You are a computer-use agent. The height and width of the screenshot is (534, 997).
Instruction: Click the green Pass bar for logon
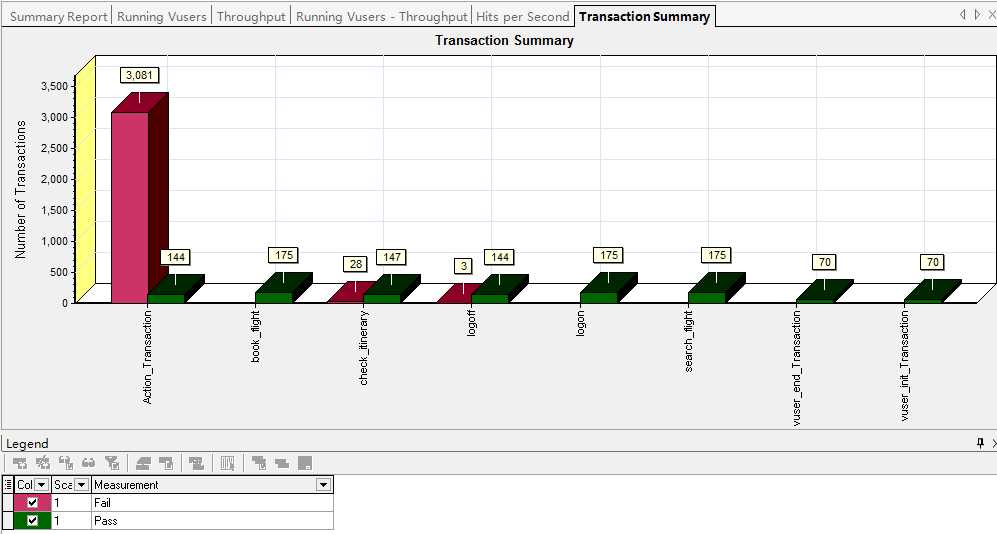598,298
